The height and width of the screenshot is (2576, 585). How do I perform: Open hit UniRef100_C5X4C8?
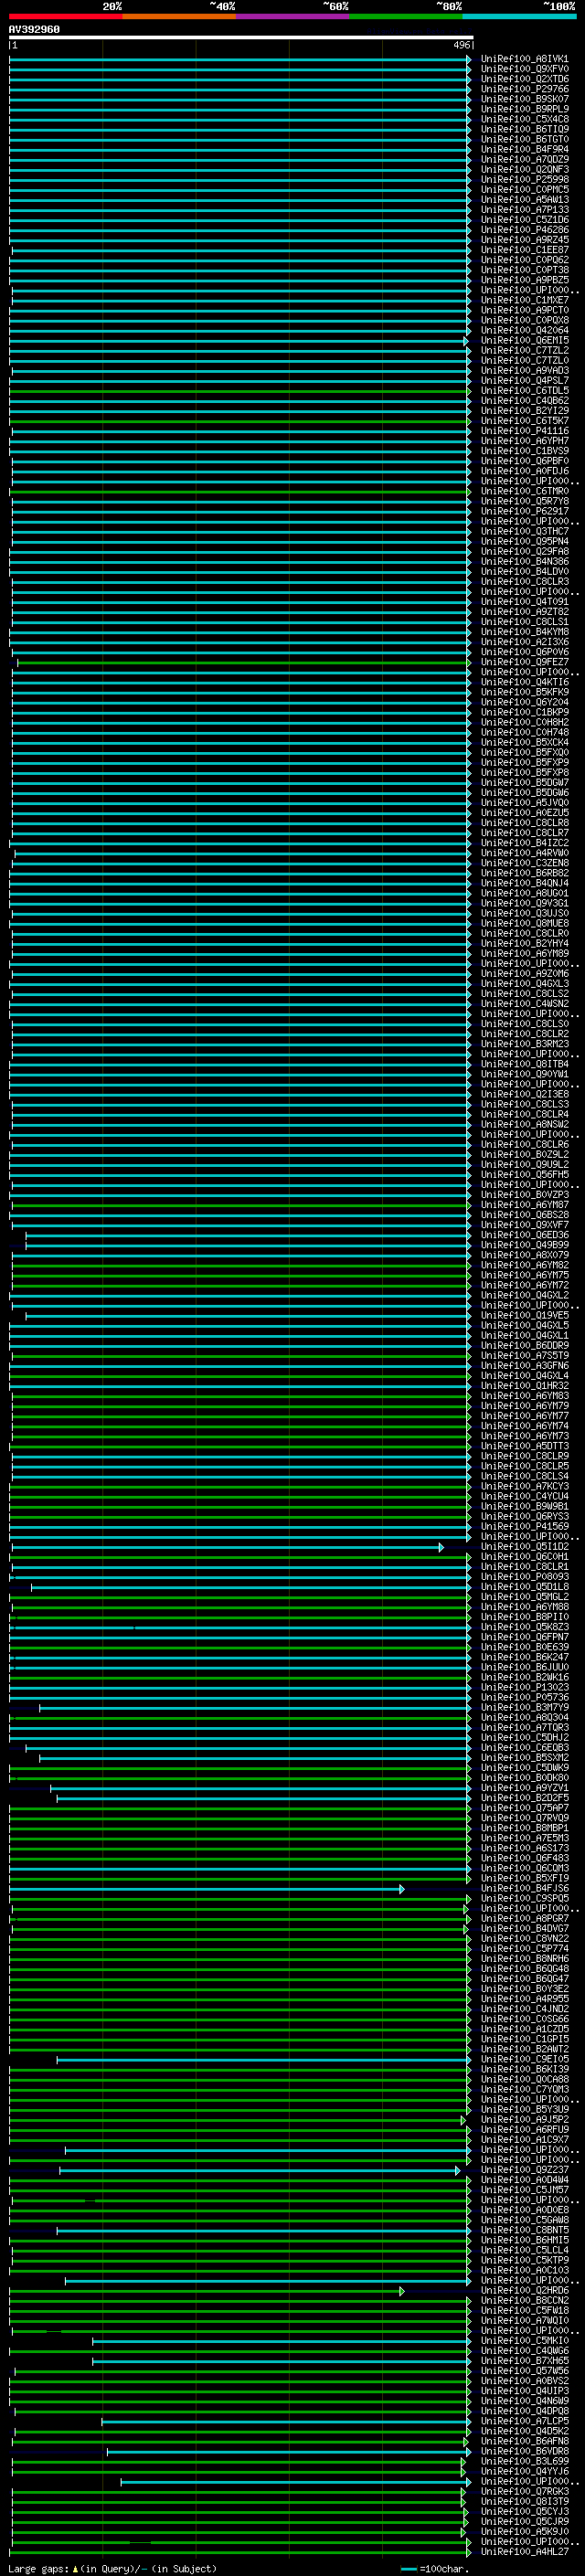(524, 119)
